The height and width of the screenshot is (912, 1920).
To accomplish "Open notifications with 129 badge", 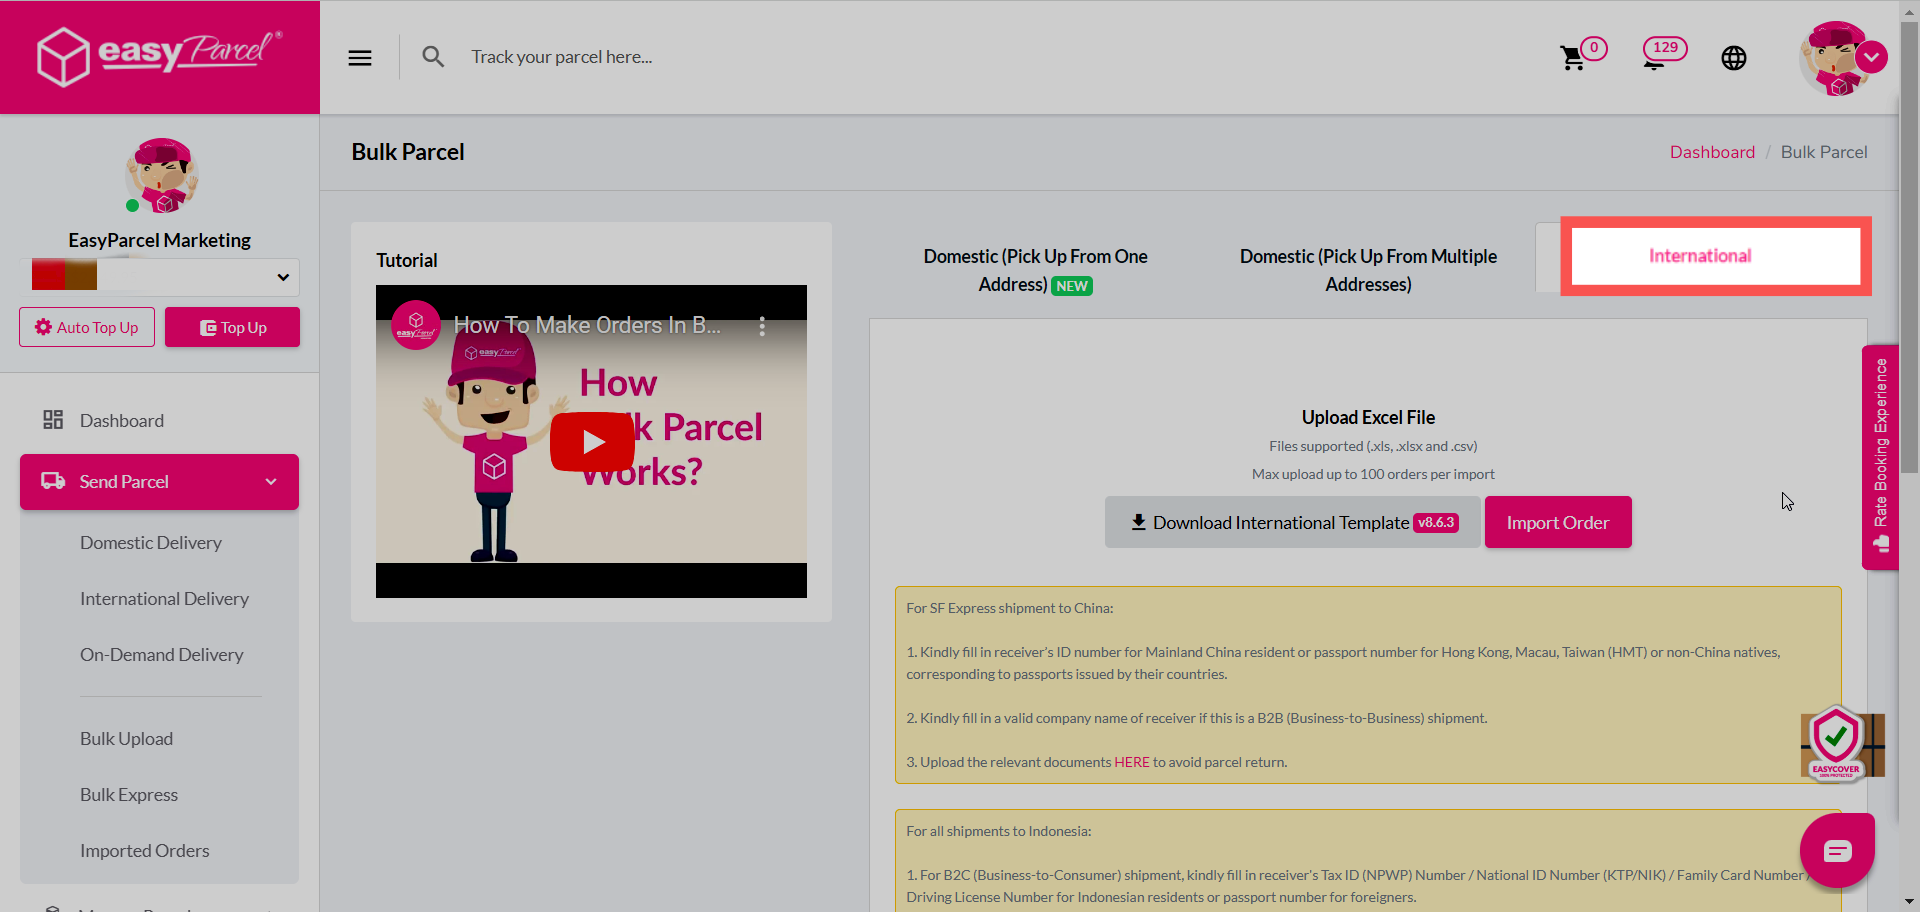I will (x=1664, y=53).
